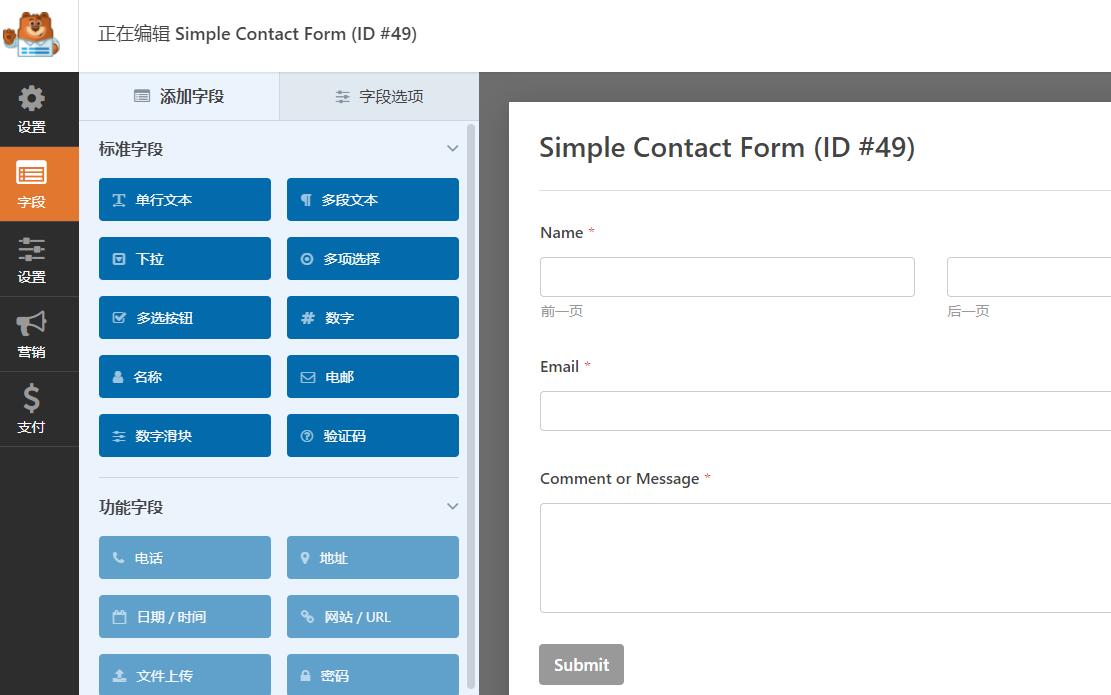
Task: Switch to the 添加字段 tab
Action: [x=179, y=96]
